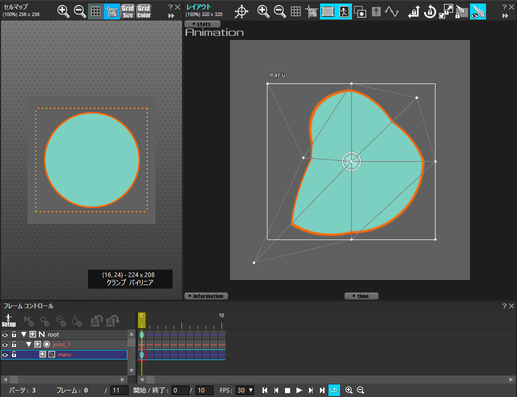
Task: Toggle loop playback button
Action: pos(334,390)
